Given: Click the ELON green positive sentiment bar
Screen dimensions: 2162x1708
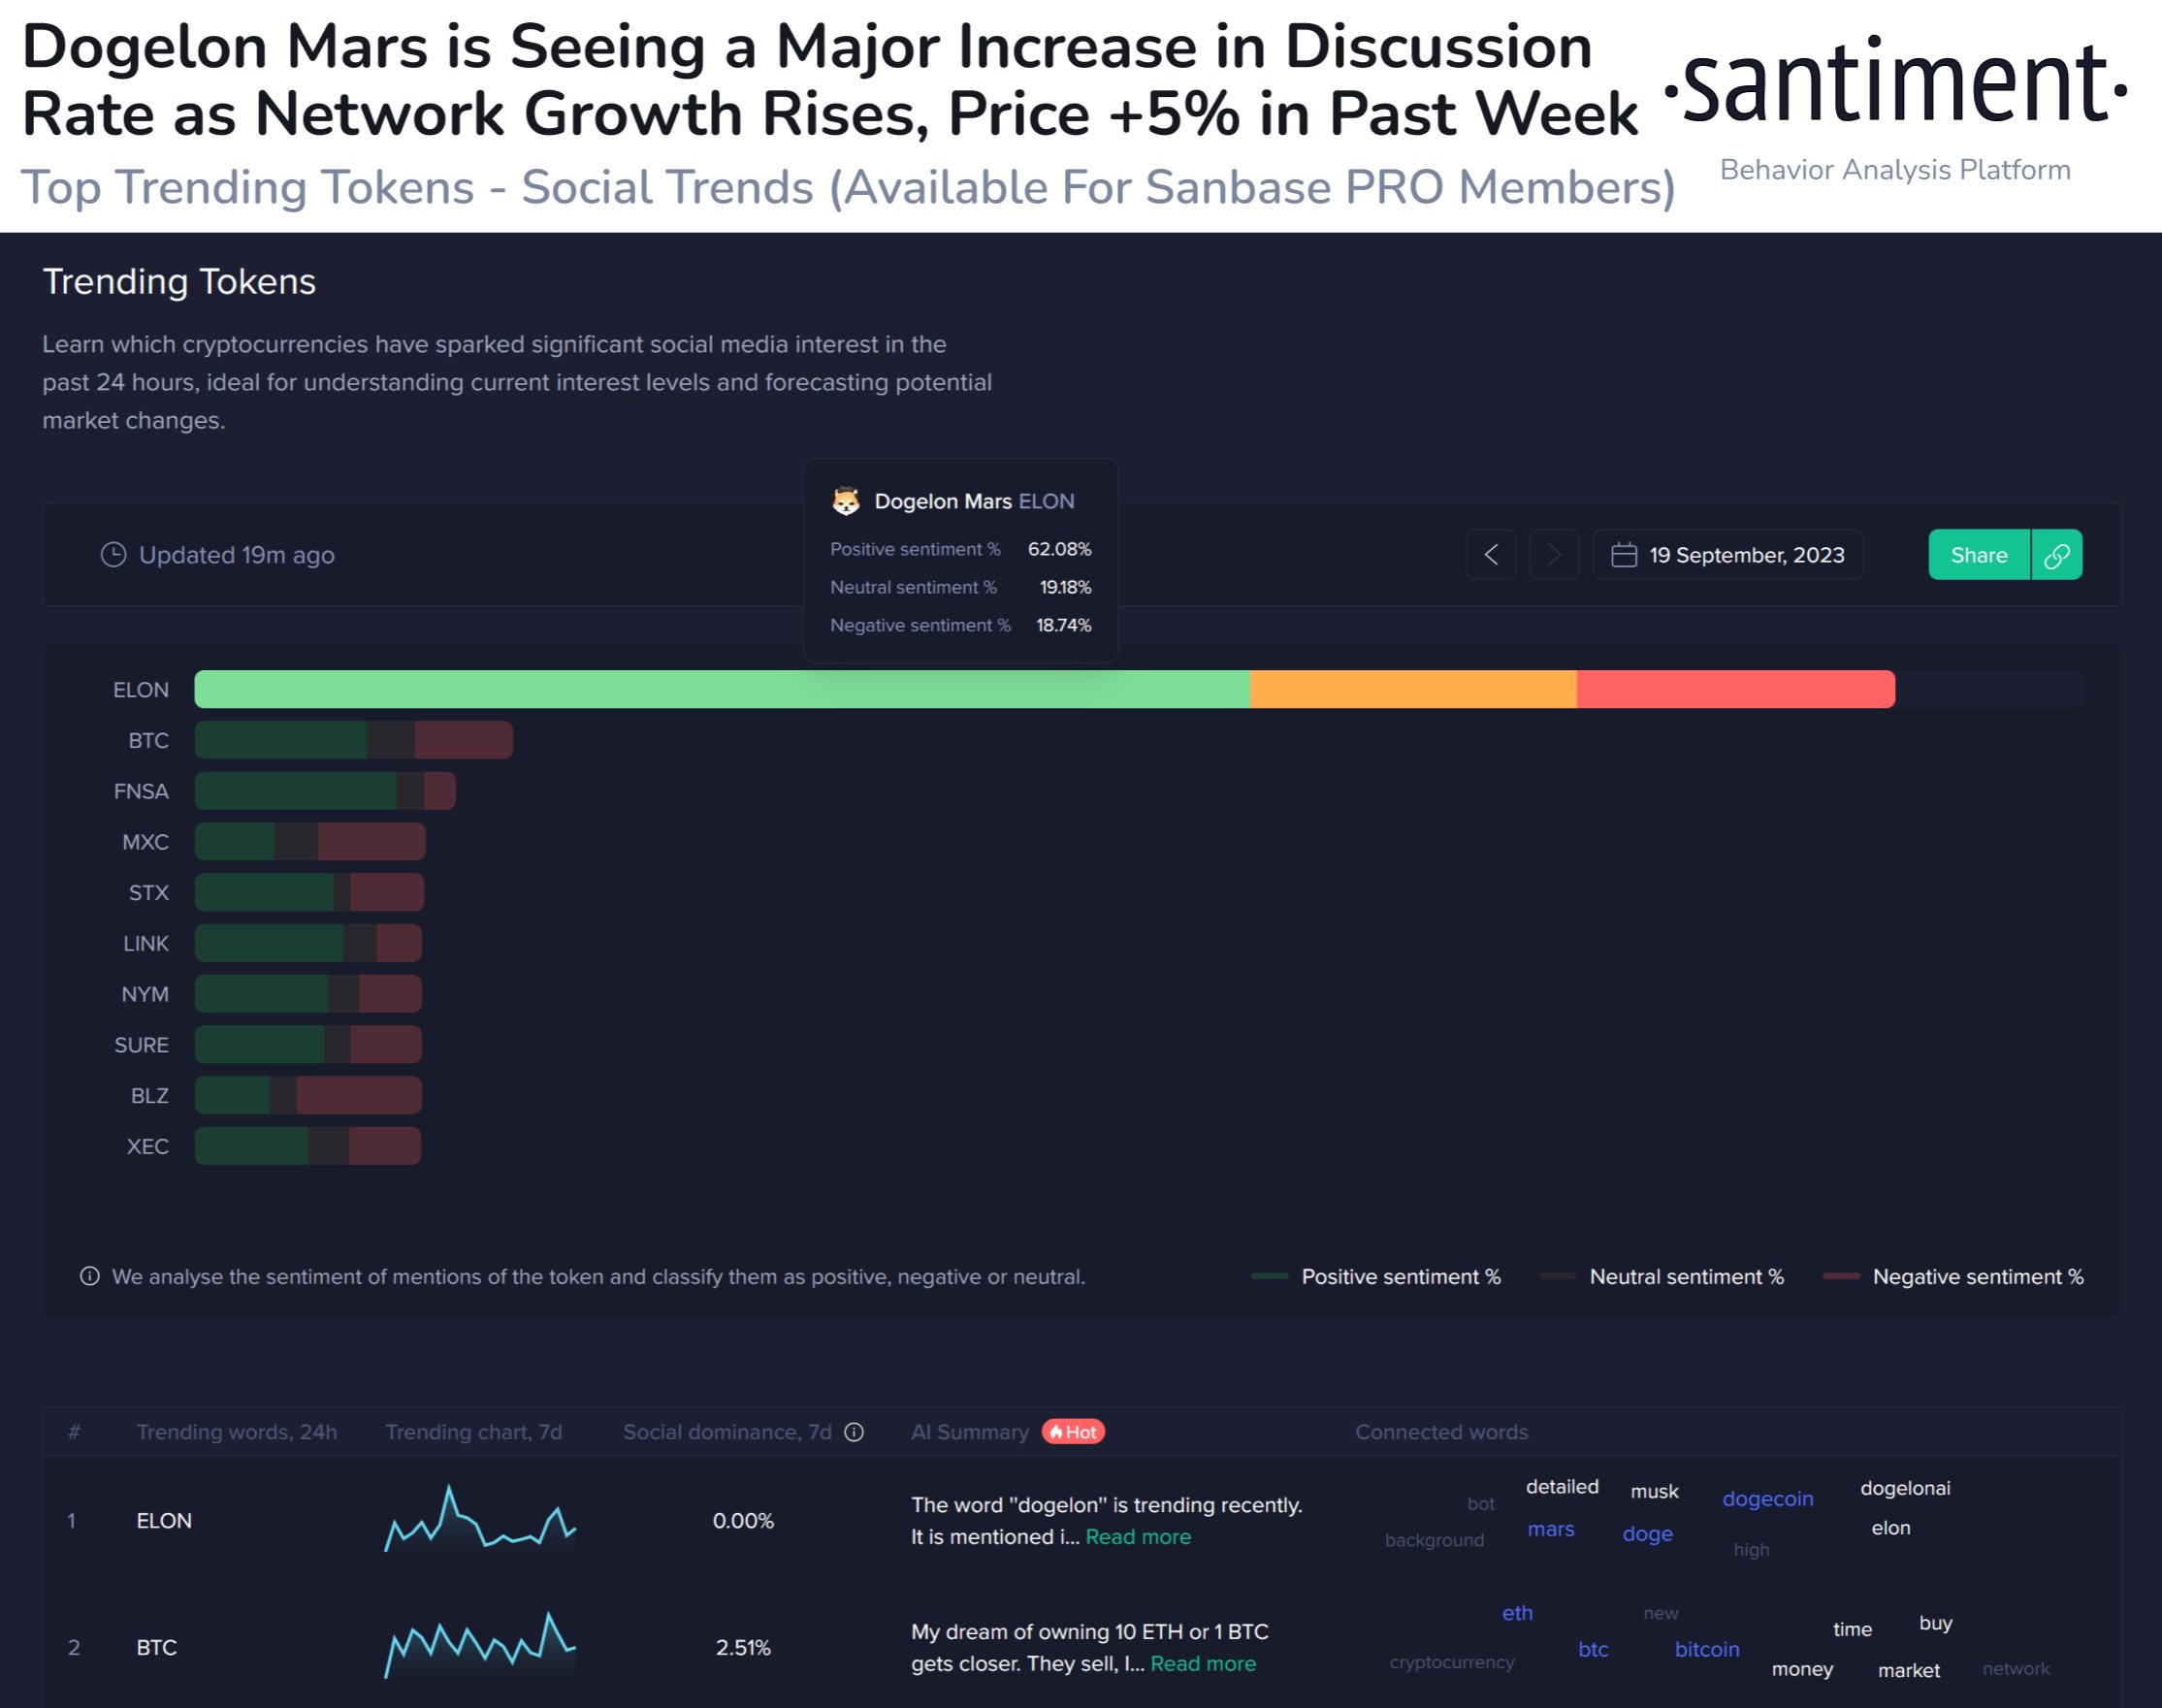Looking at the screenshot, I should 720,690.
